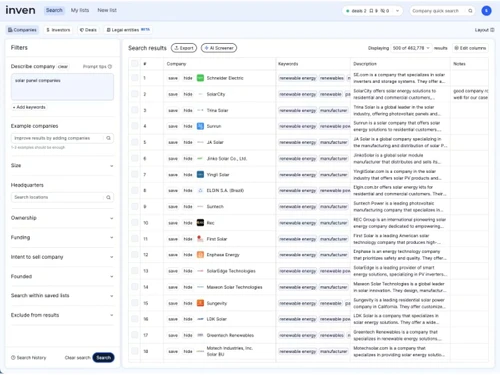Open the My lists menu item
The width and height of the screenshot is (500, 375).
pyautogui.click(x=80, y=10)
